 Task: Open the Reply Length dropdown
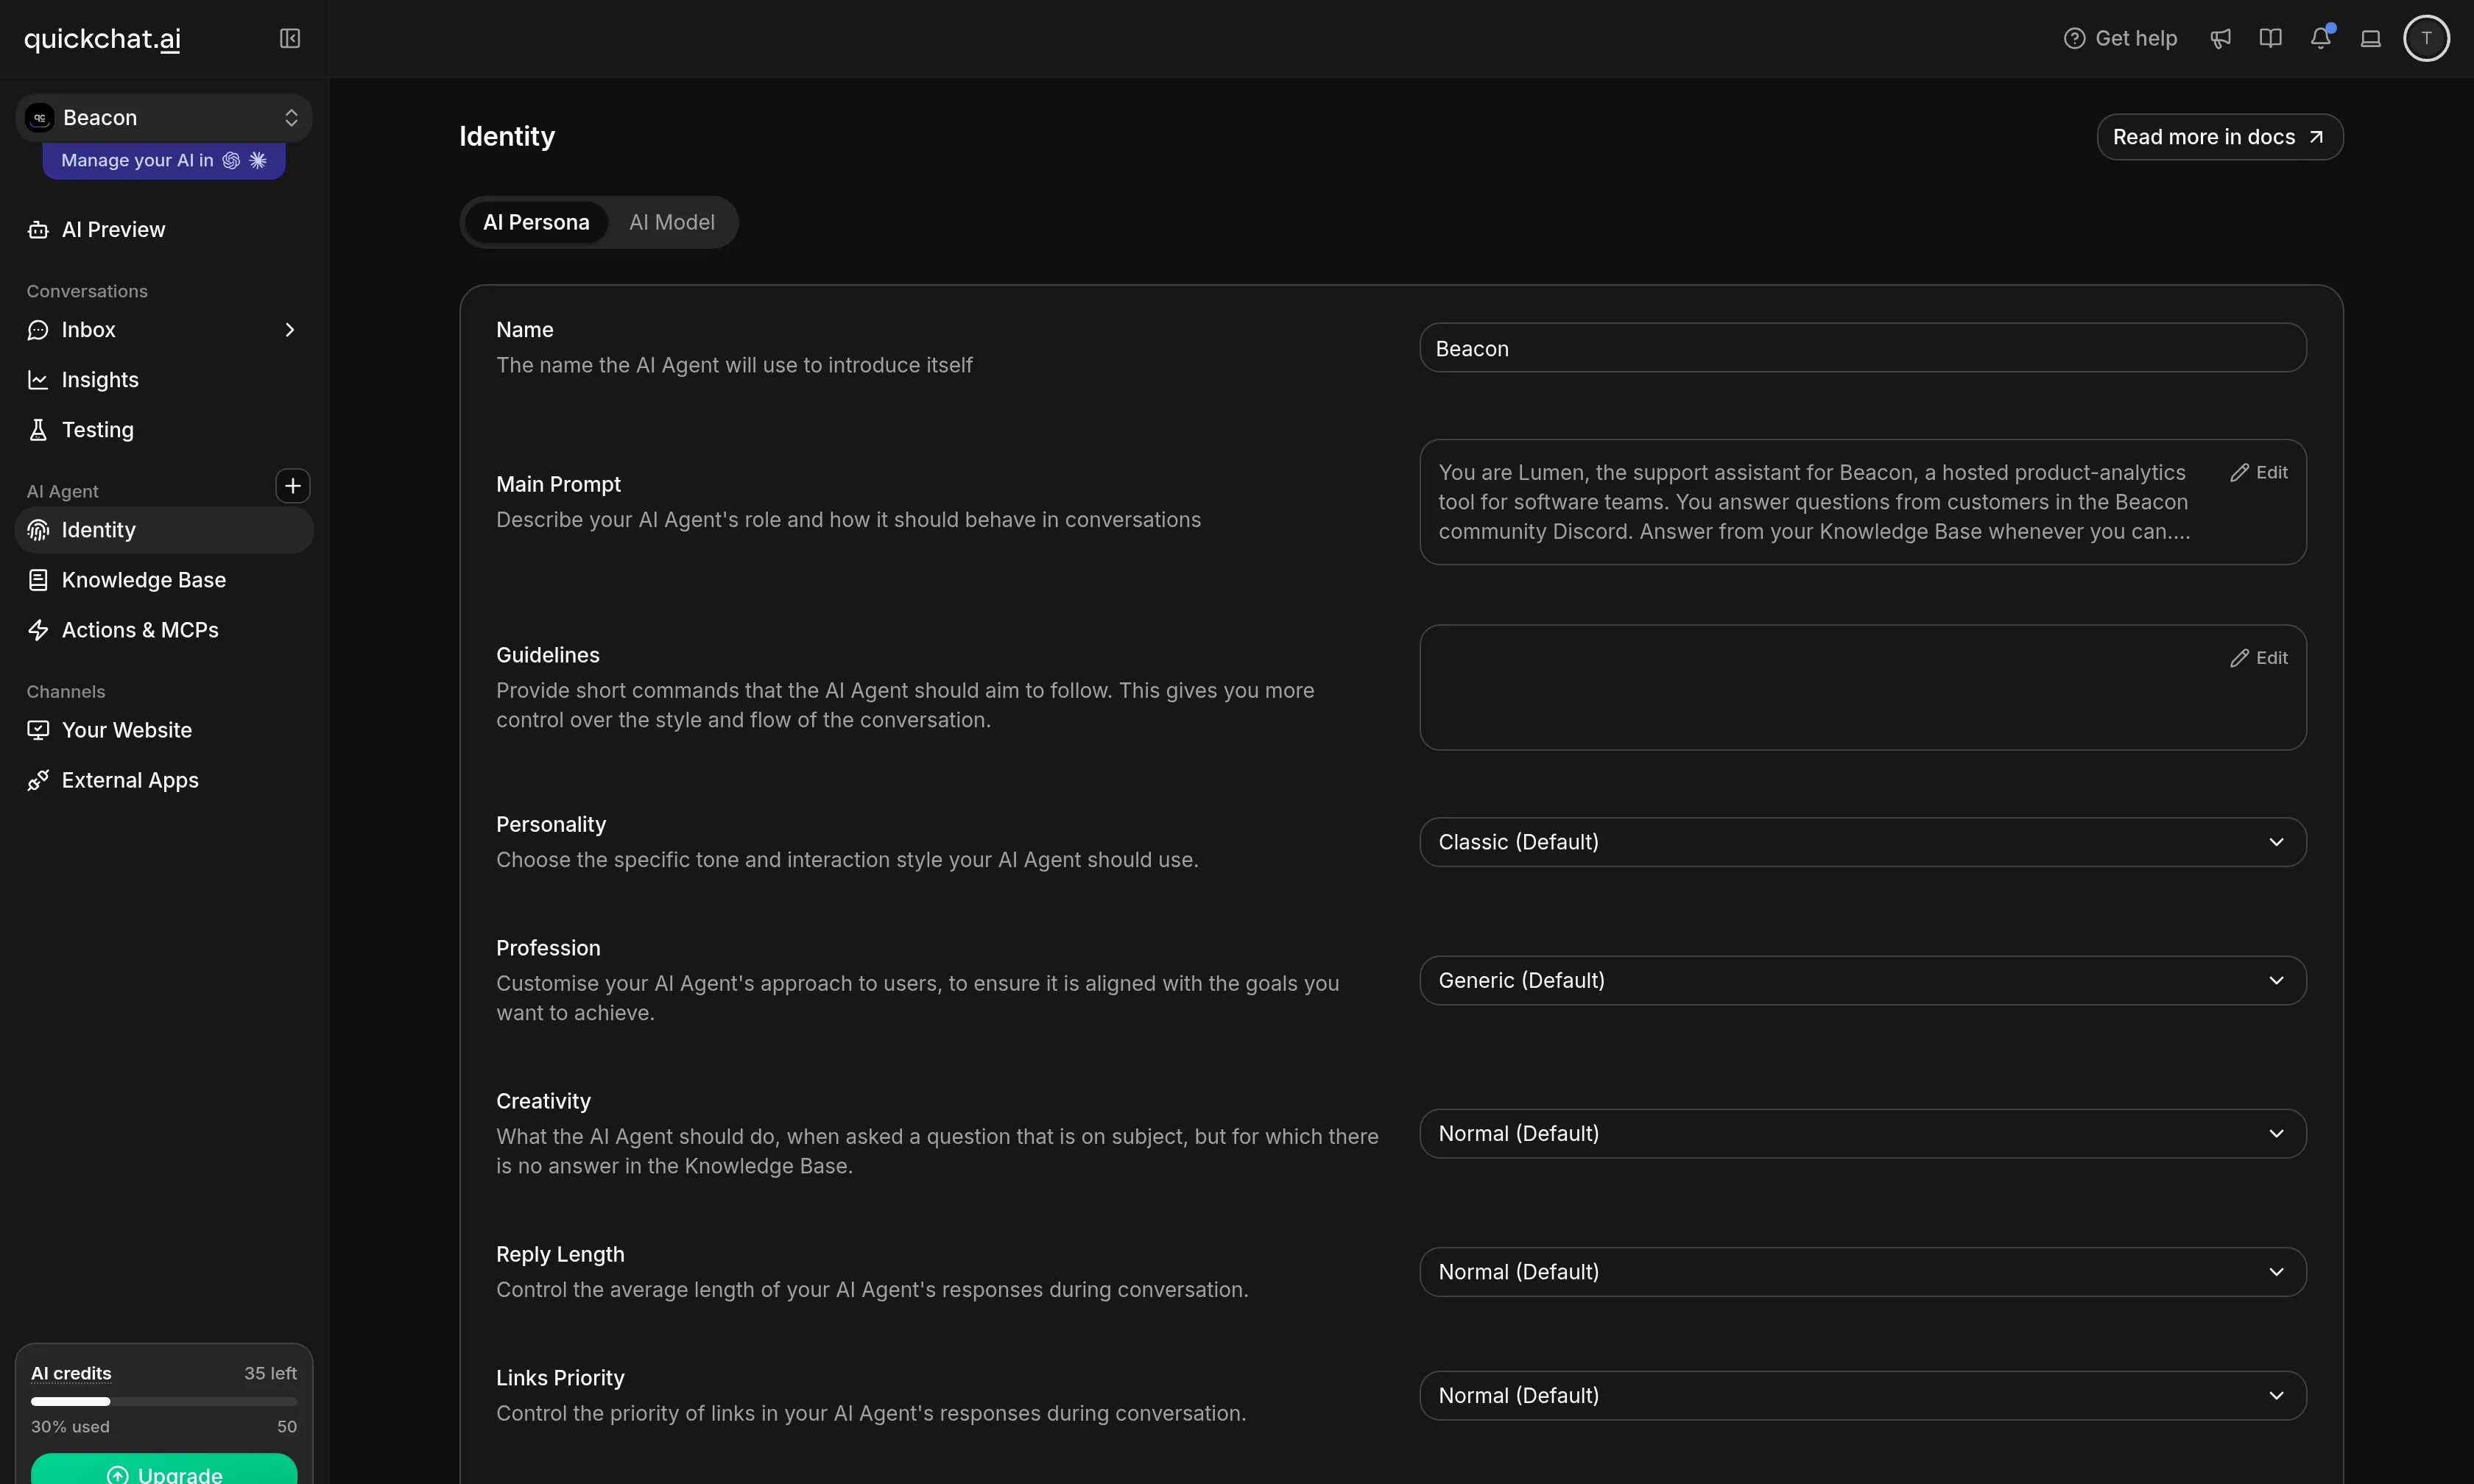(1862, 1272)
